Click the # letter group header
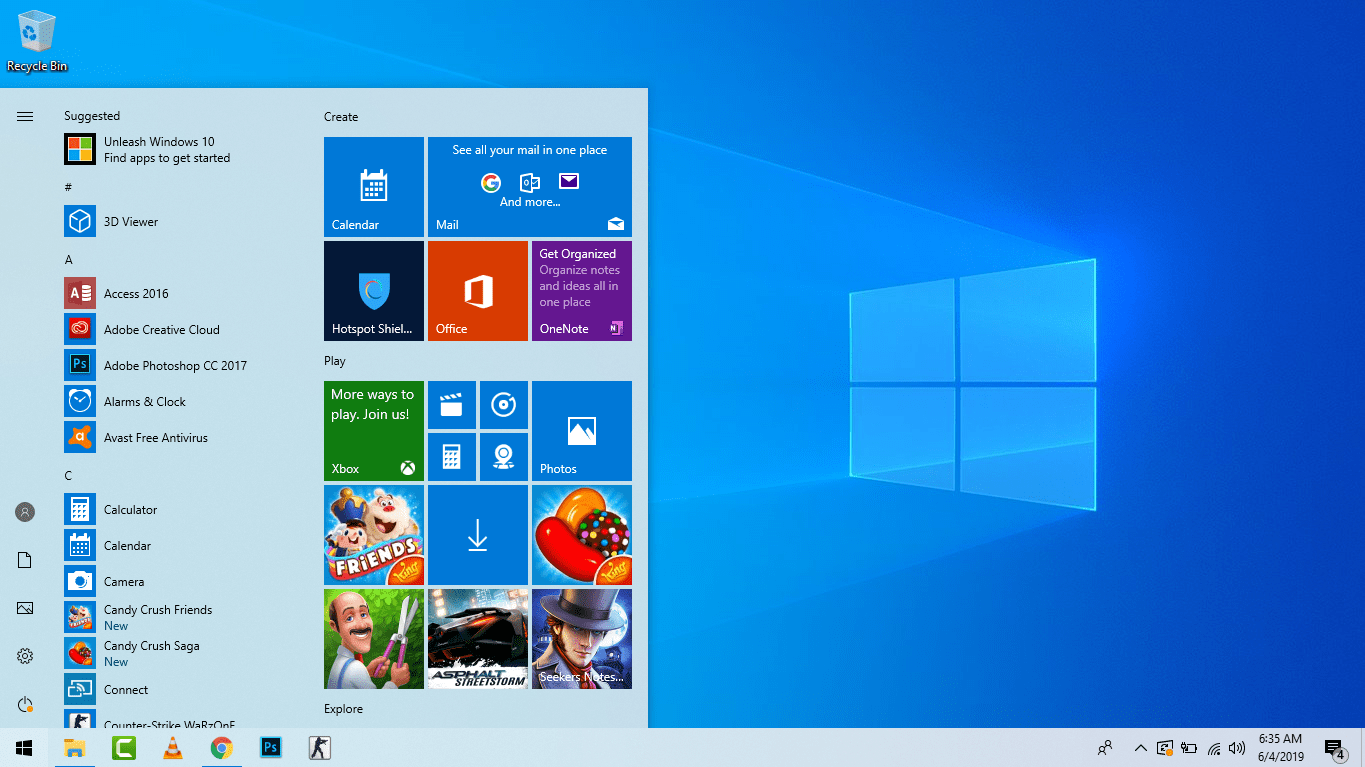Viewport: 1365px width, 767px height. (x=68, y=187)
